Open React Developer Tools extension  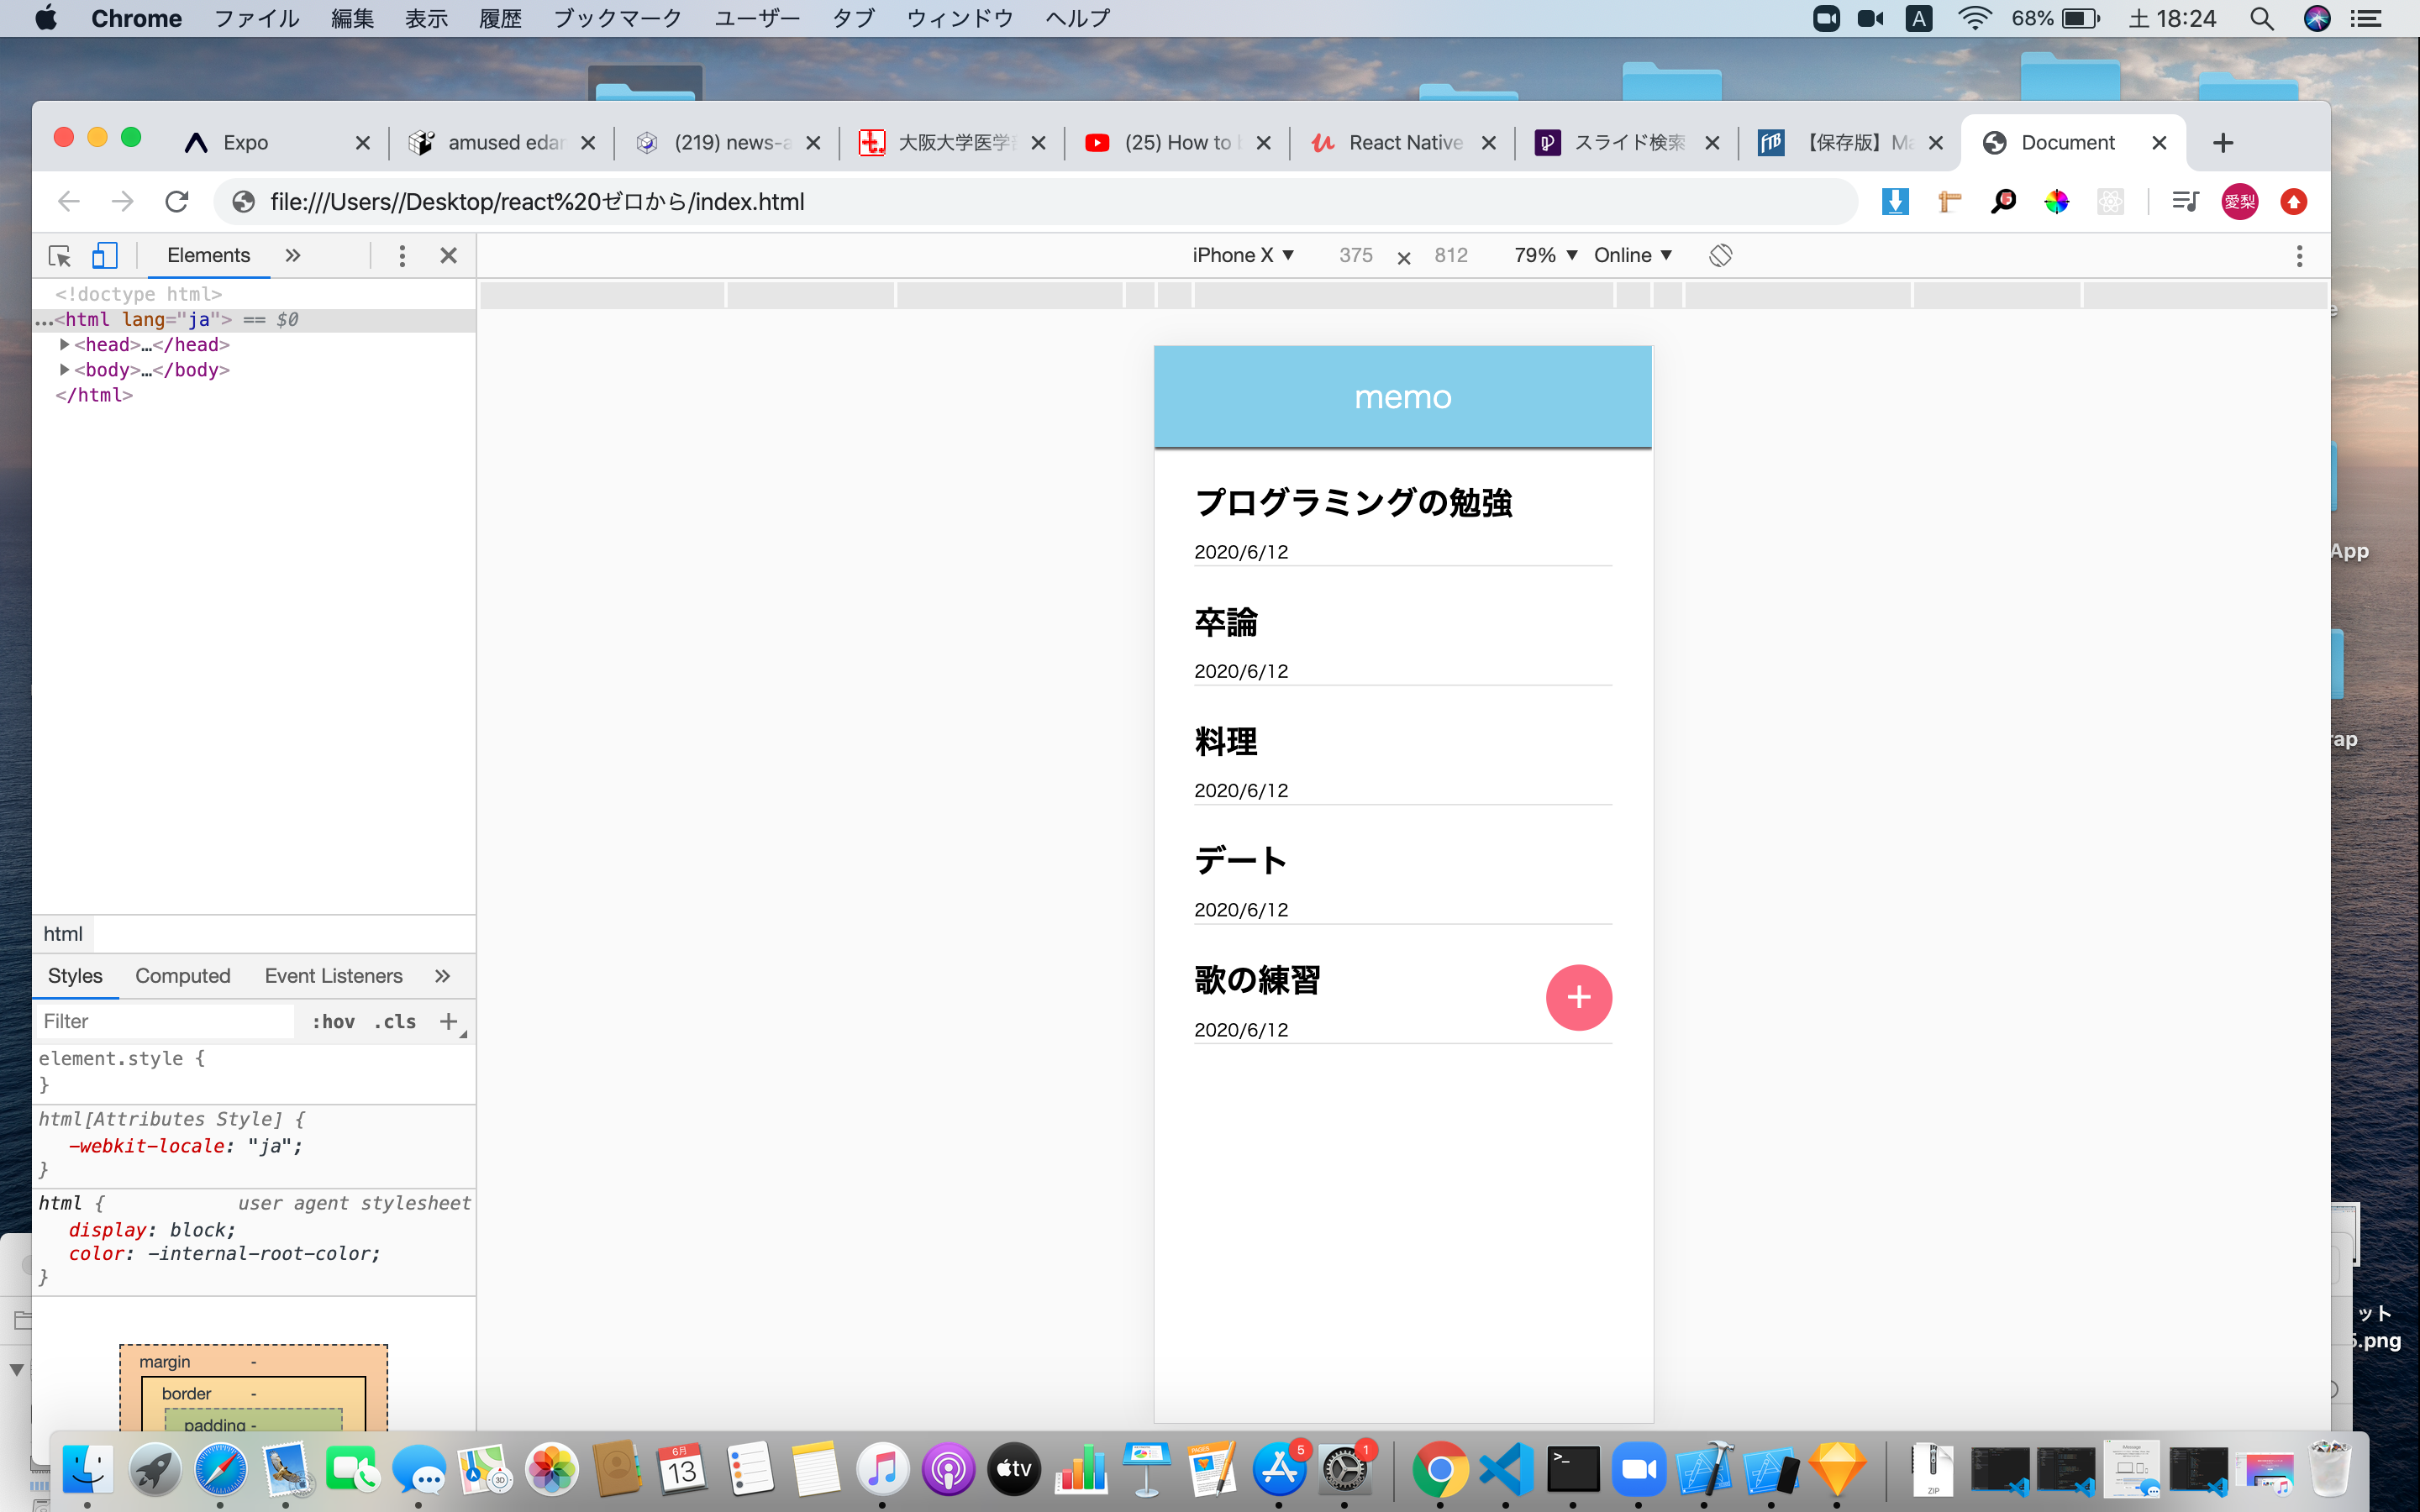[x=2112, y=201]
